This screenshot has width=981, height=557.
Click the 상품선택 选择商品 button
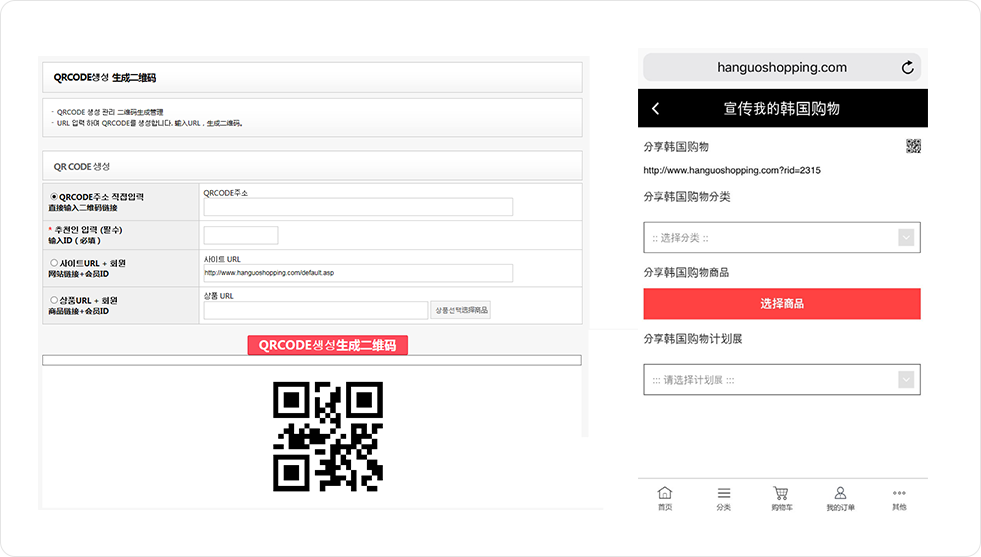click(460, 310)
